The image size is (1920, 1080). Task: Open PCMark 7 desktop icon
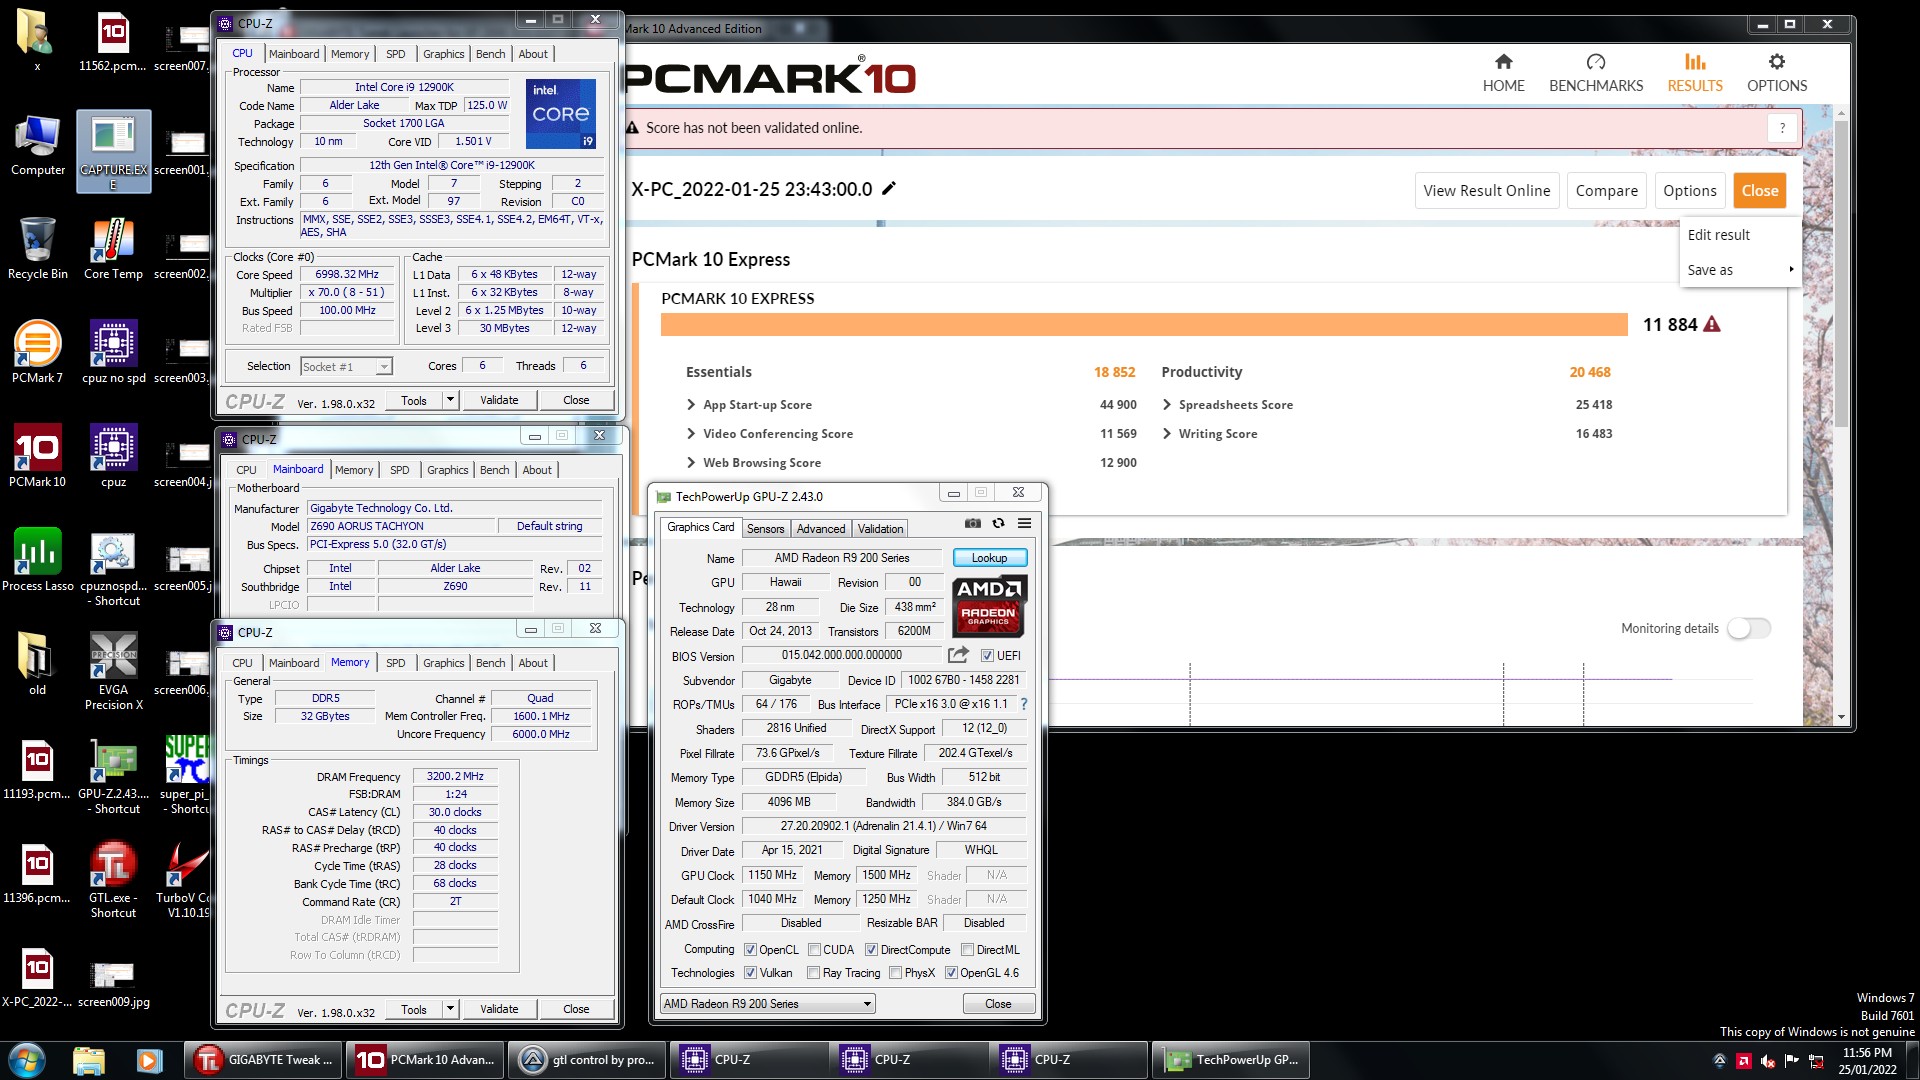click(37, 353)
